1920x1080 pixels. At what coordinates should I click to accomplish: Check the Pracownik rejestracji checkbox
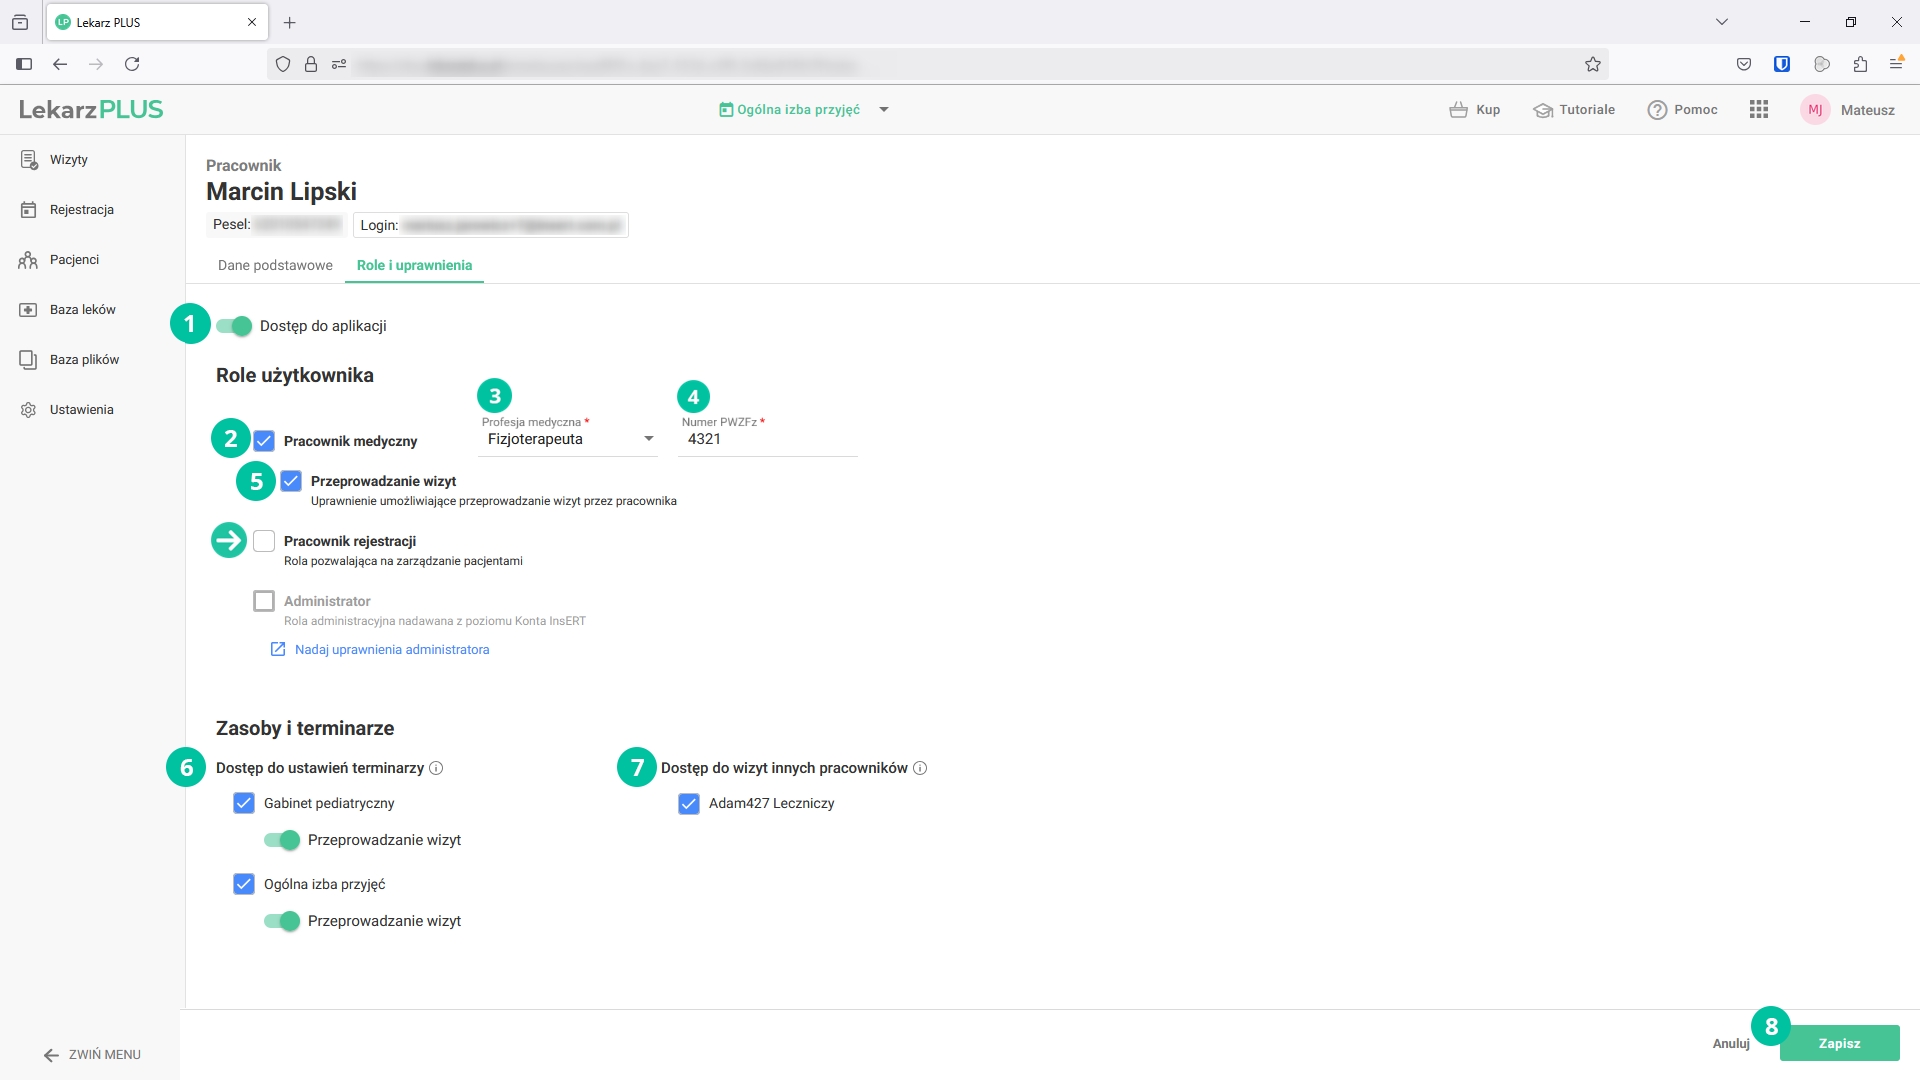264,541
